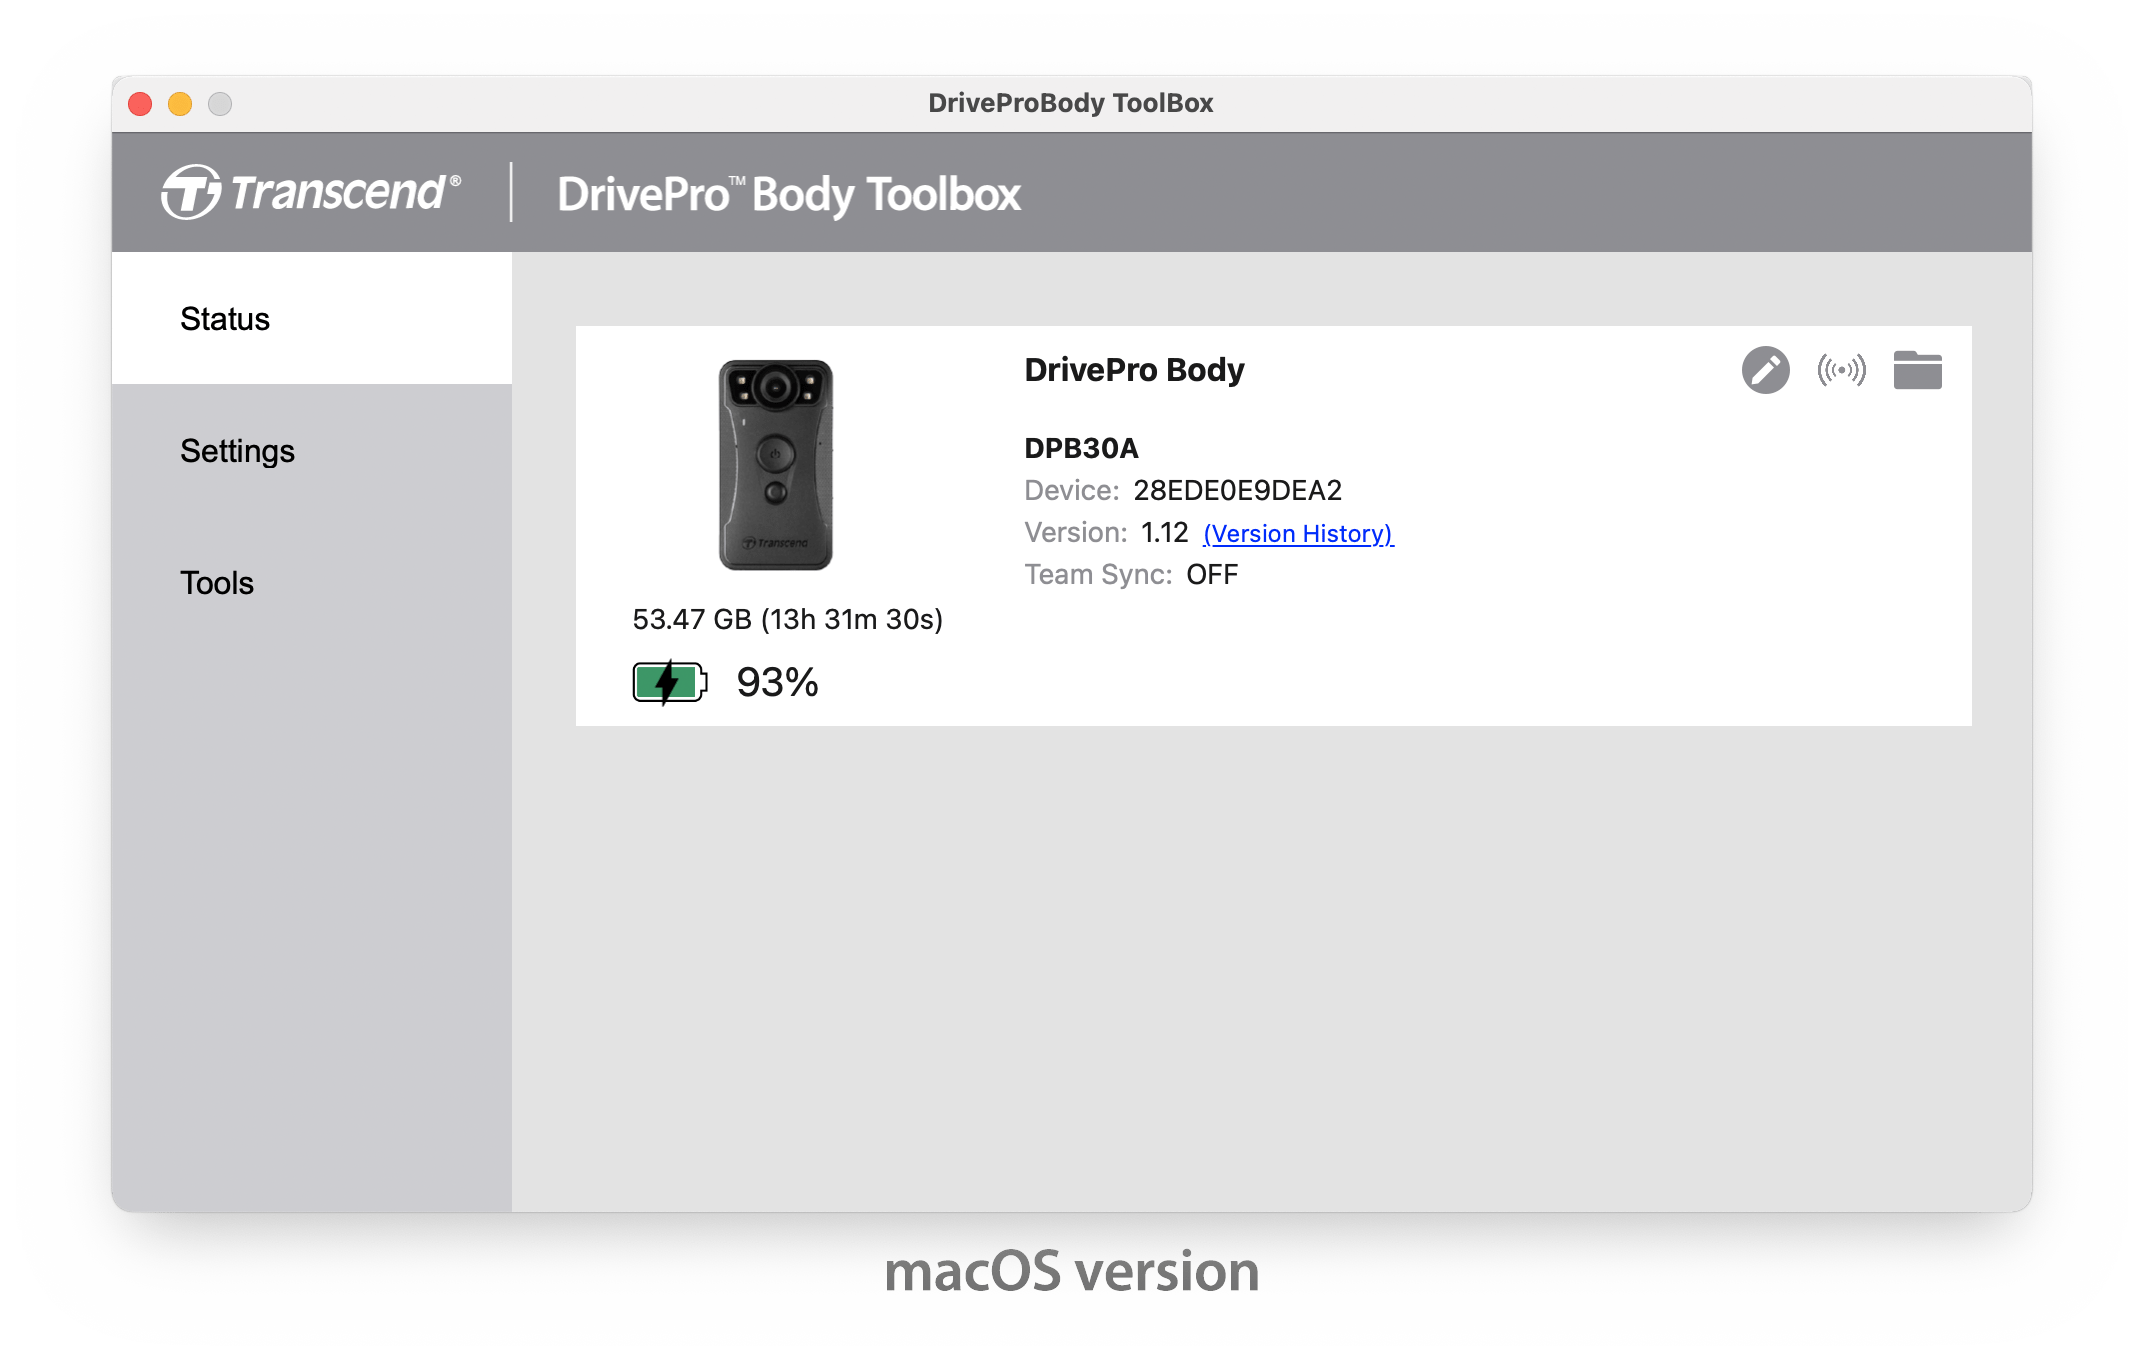Click the red close window button
The height and width of the screenshot is (1348, 2144).
pos(140,104)
